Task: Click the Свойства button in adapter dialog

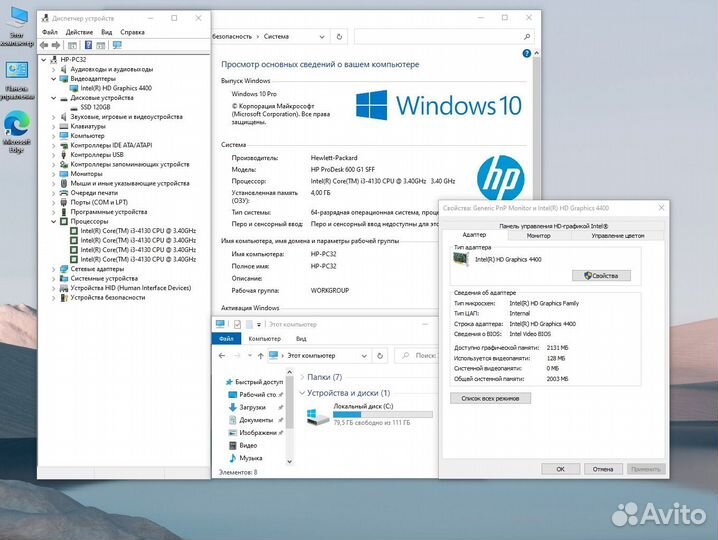Action: pyautogui.click(x=601, y=276)
